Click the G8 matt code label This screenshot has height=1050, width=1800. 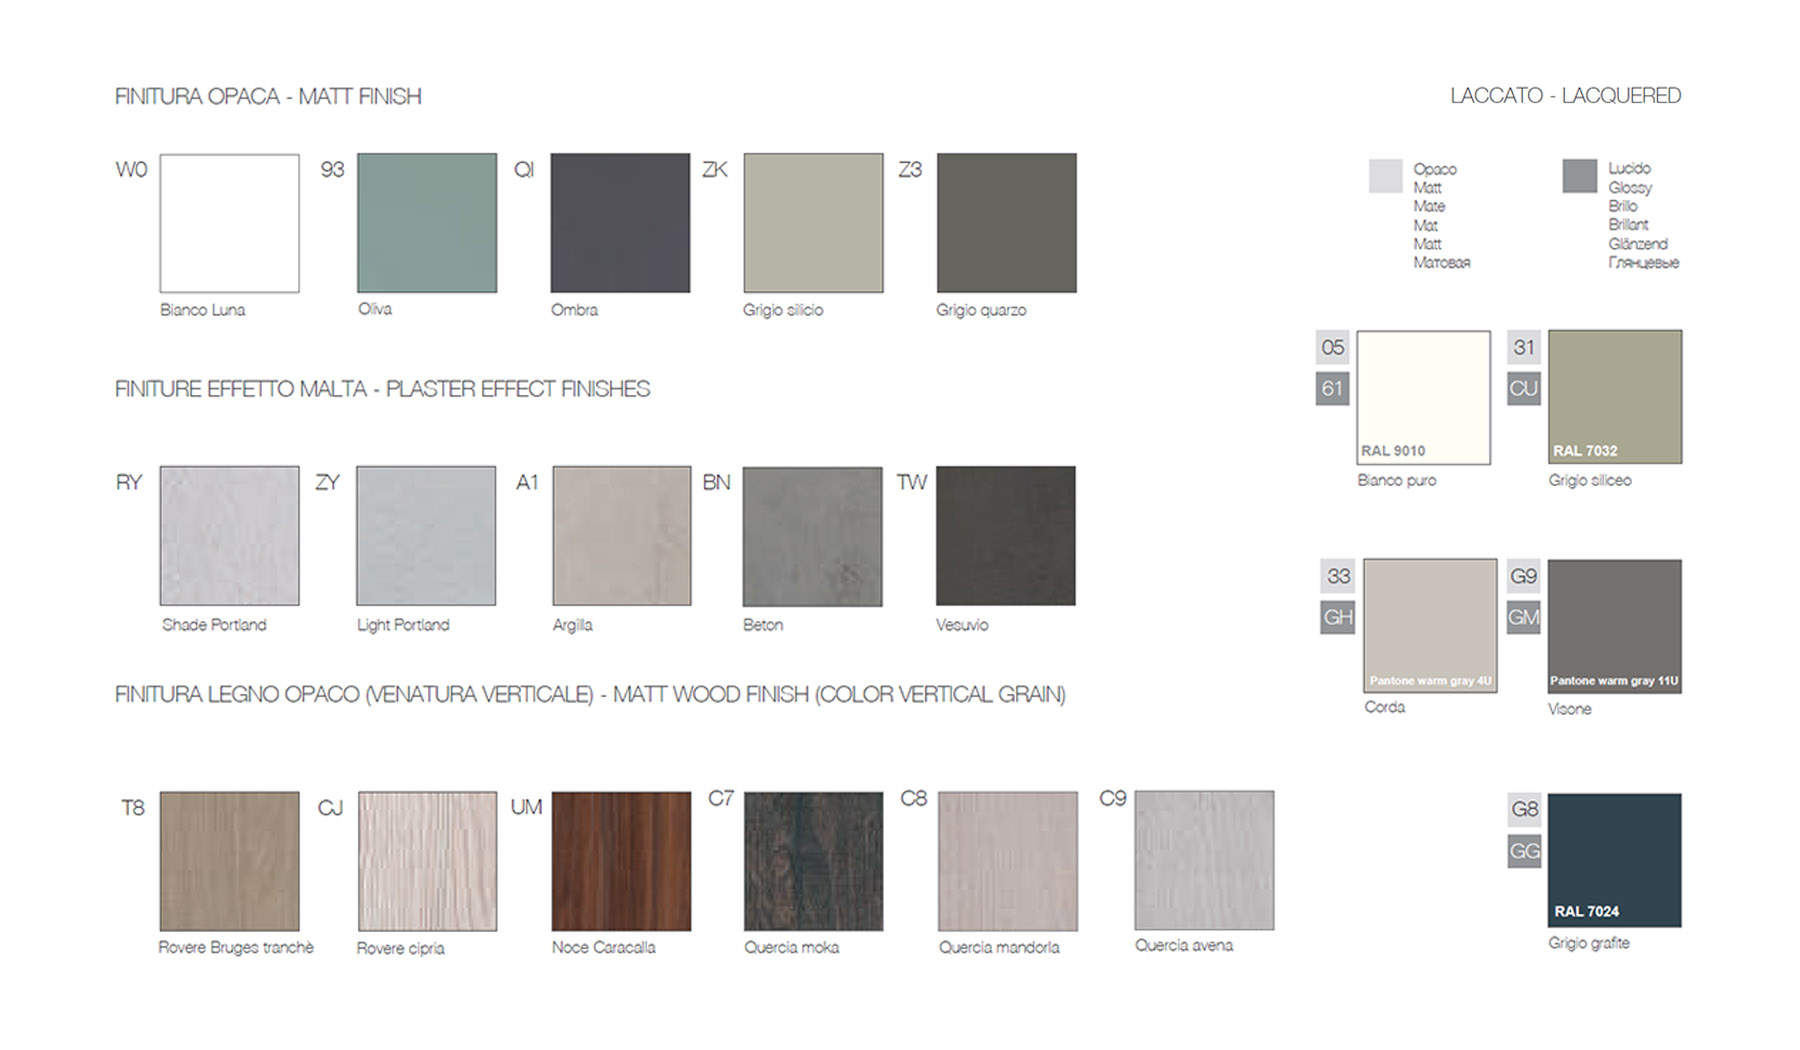coord(1524,809)
